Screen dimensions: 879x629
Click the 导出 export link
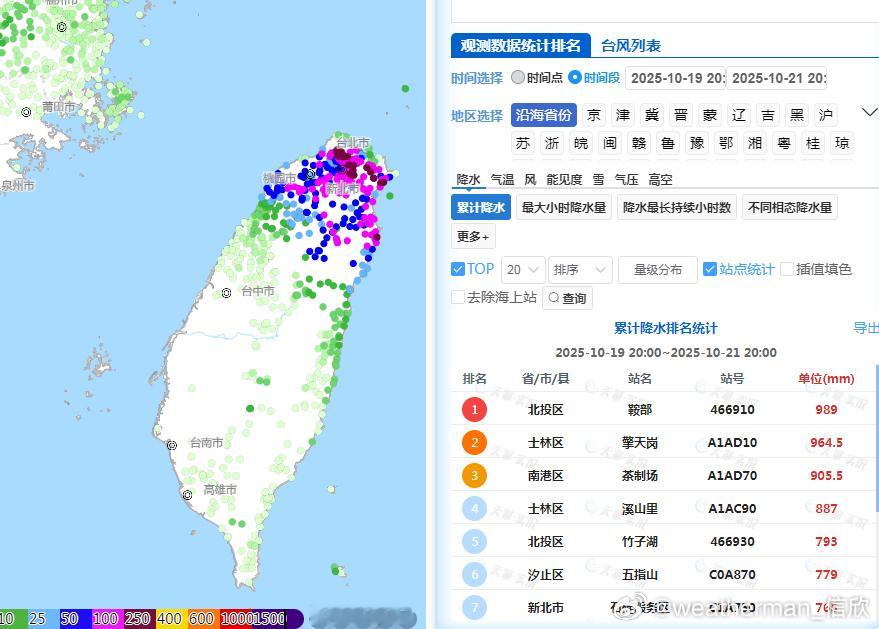866,328
